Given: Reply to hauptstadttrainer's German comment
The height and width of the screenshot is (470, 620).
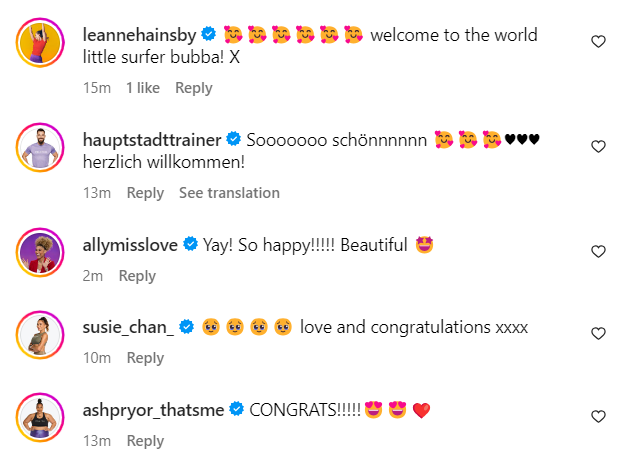Looking at the screenshot, I should (145, 193).
